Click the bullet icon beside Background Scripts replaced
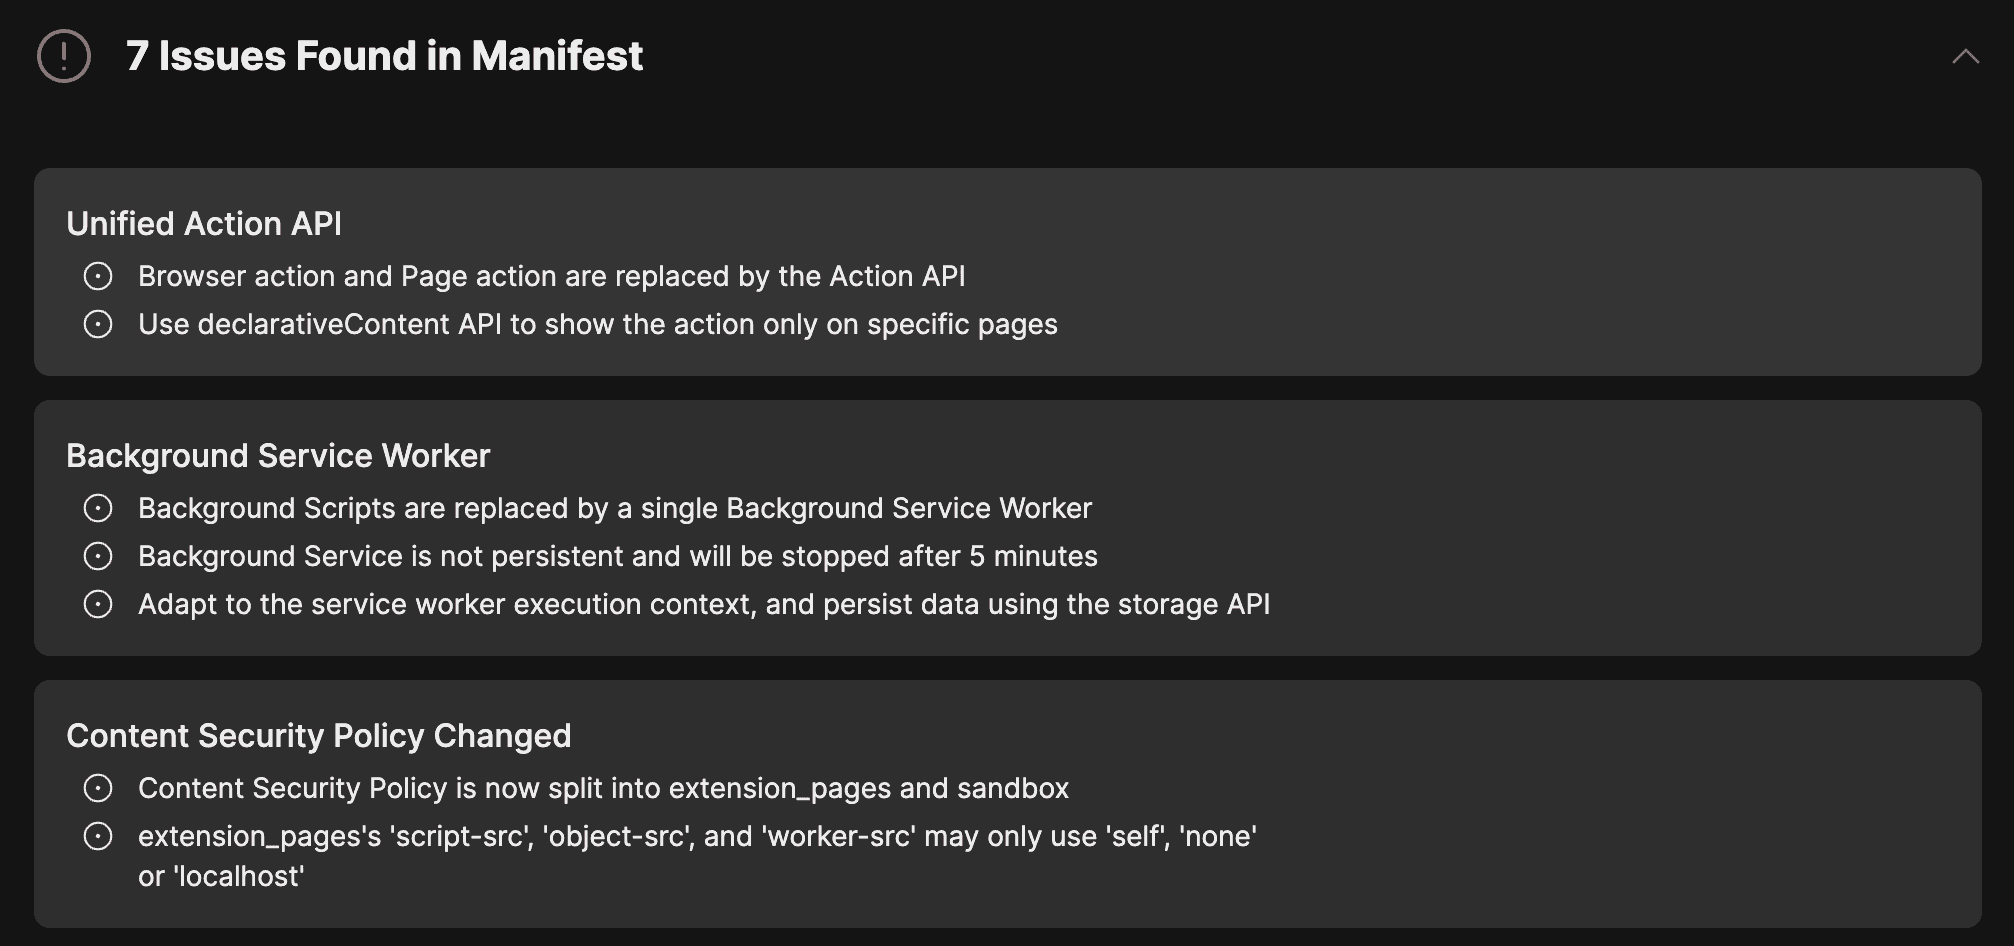Image resolution: width=2014 pixels, height=946 pixels. point(98,508)
